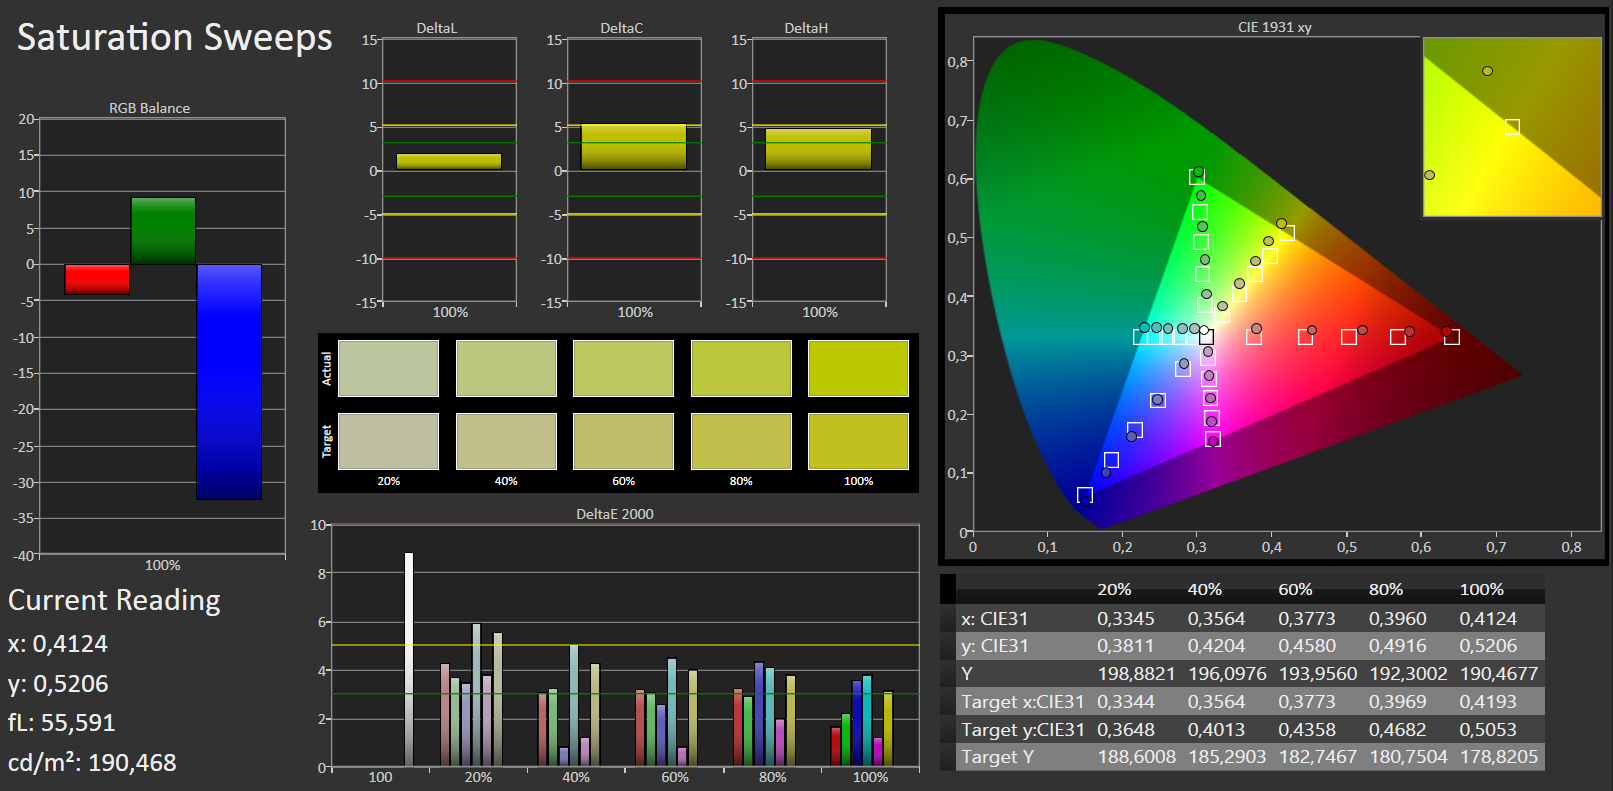Select table cell 0,3345
The height and width of the screenshot is (791, 1613).
1126,619
